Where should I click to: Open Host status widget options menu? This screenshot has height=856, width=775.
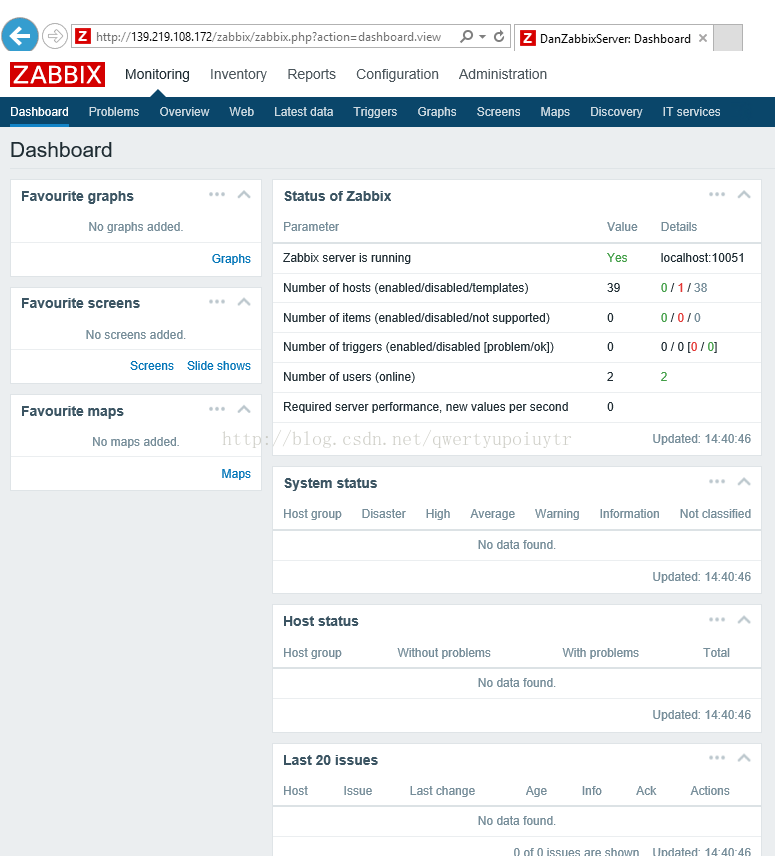tap(717, 620)
